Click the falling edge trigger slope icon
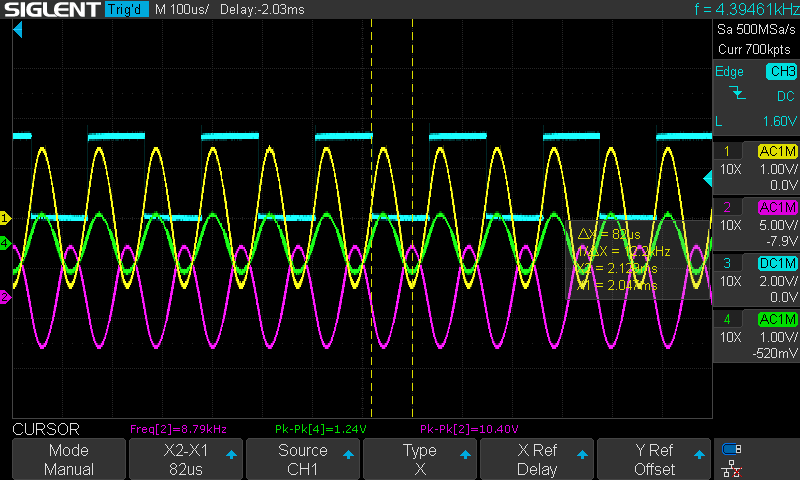This screenshot has width=800, height=480. tap(737, 94)
